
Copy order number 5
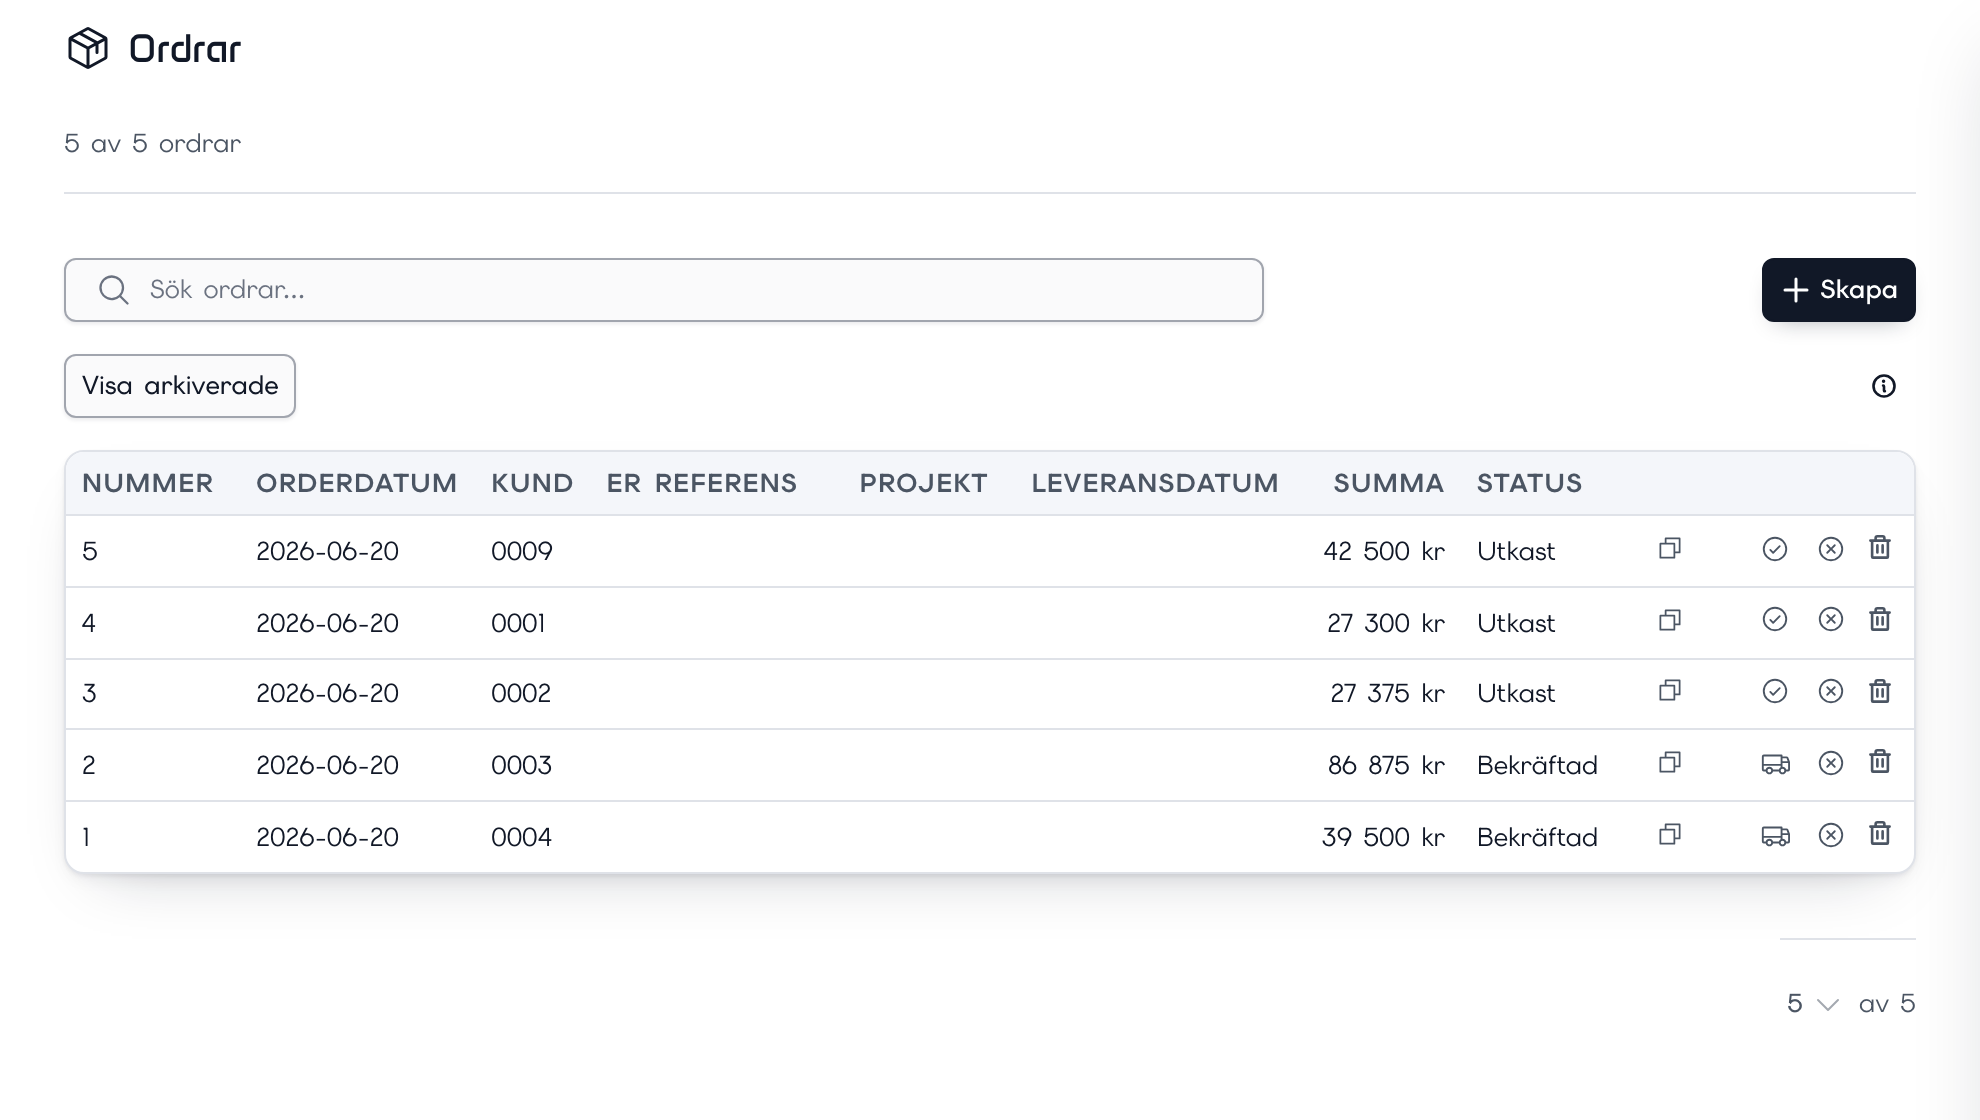[1670, 549]
